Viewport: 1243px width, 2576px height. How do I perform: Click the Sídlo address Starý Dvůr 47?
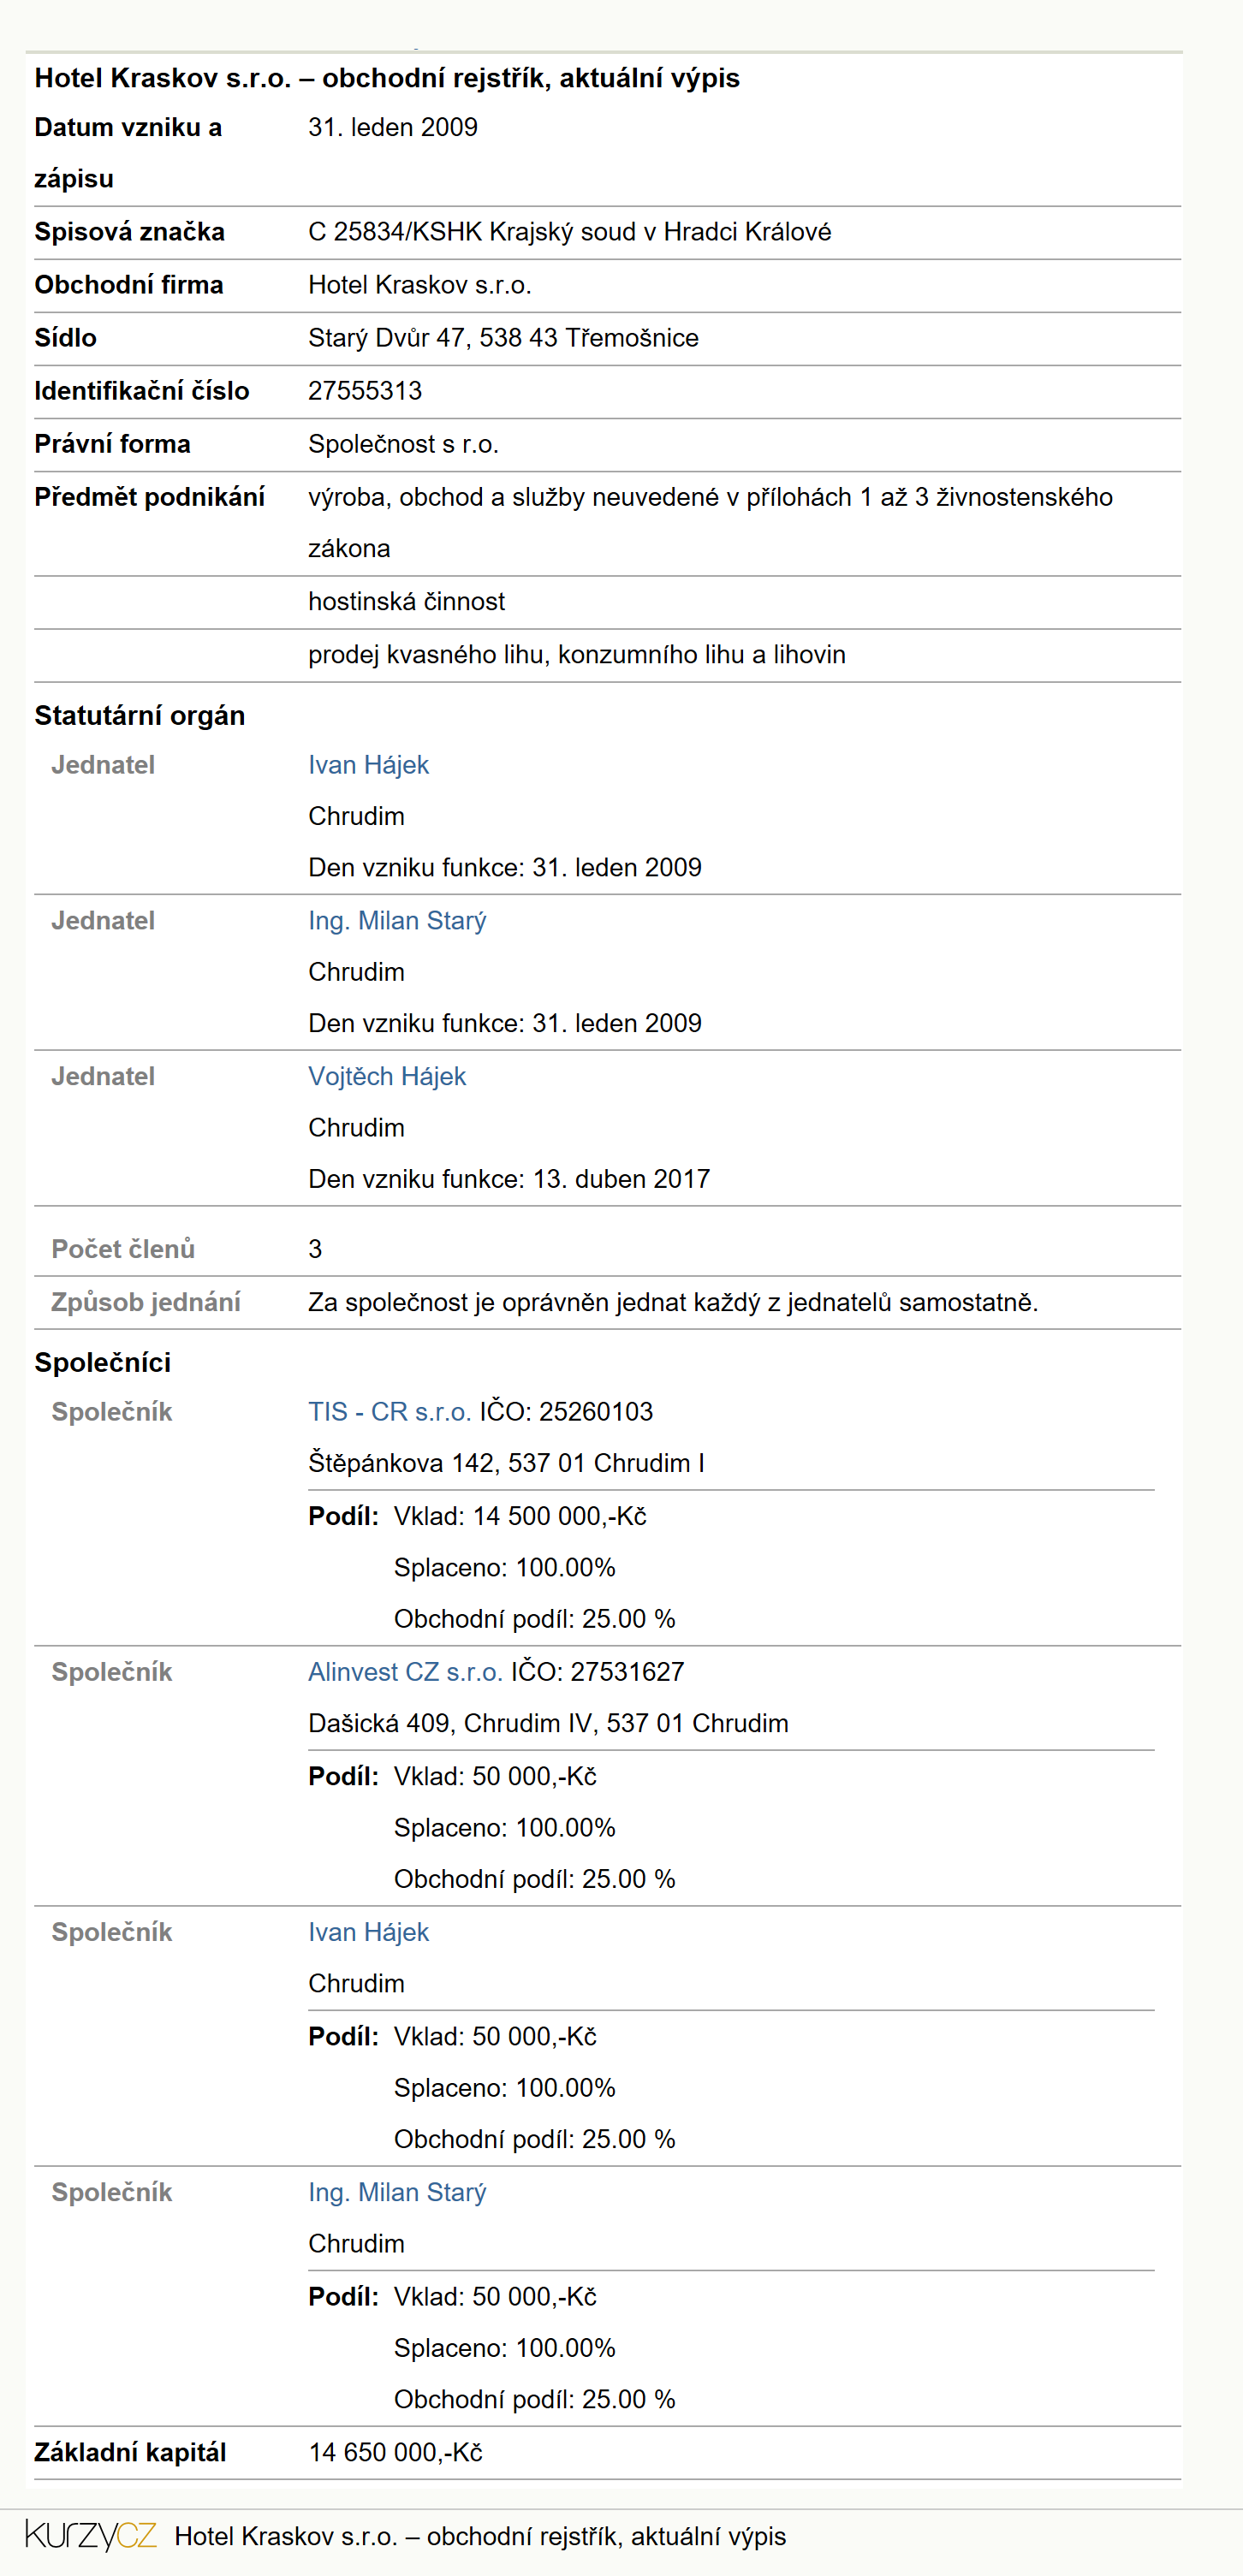click(503, 338)
